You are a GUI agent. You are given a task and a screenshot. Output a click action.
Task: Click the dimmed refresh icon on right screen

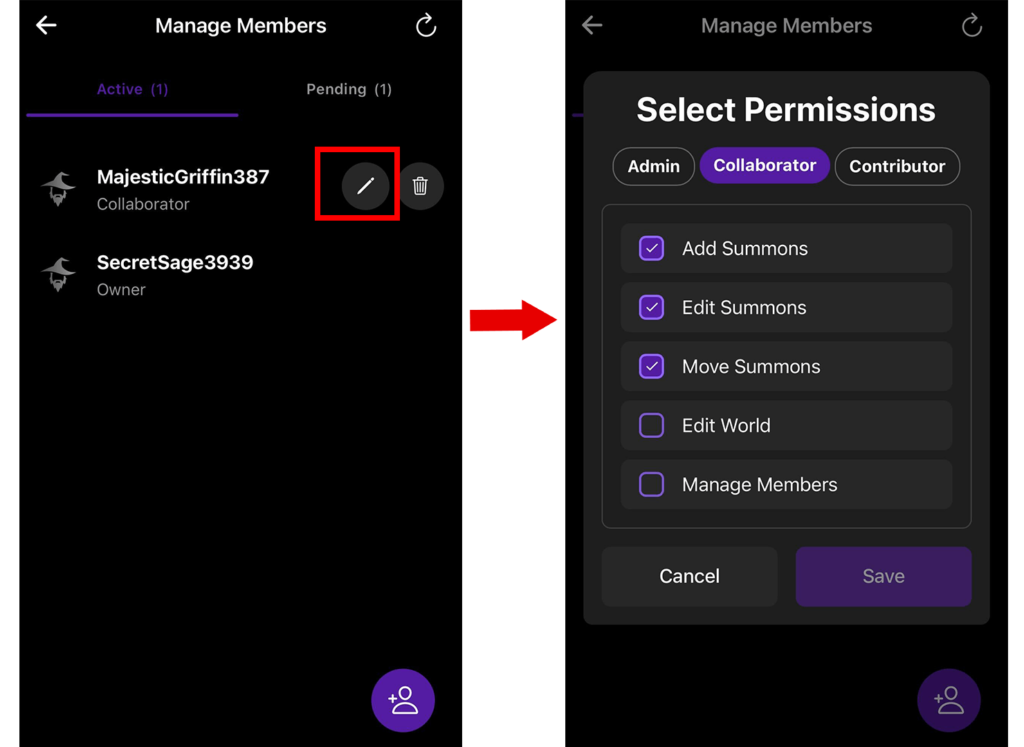click(971, 26)
